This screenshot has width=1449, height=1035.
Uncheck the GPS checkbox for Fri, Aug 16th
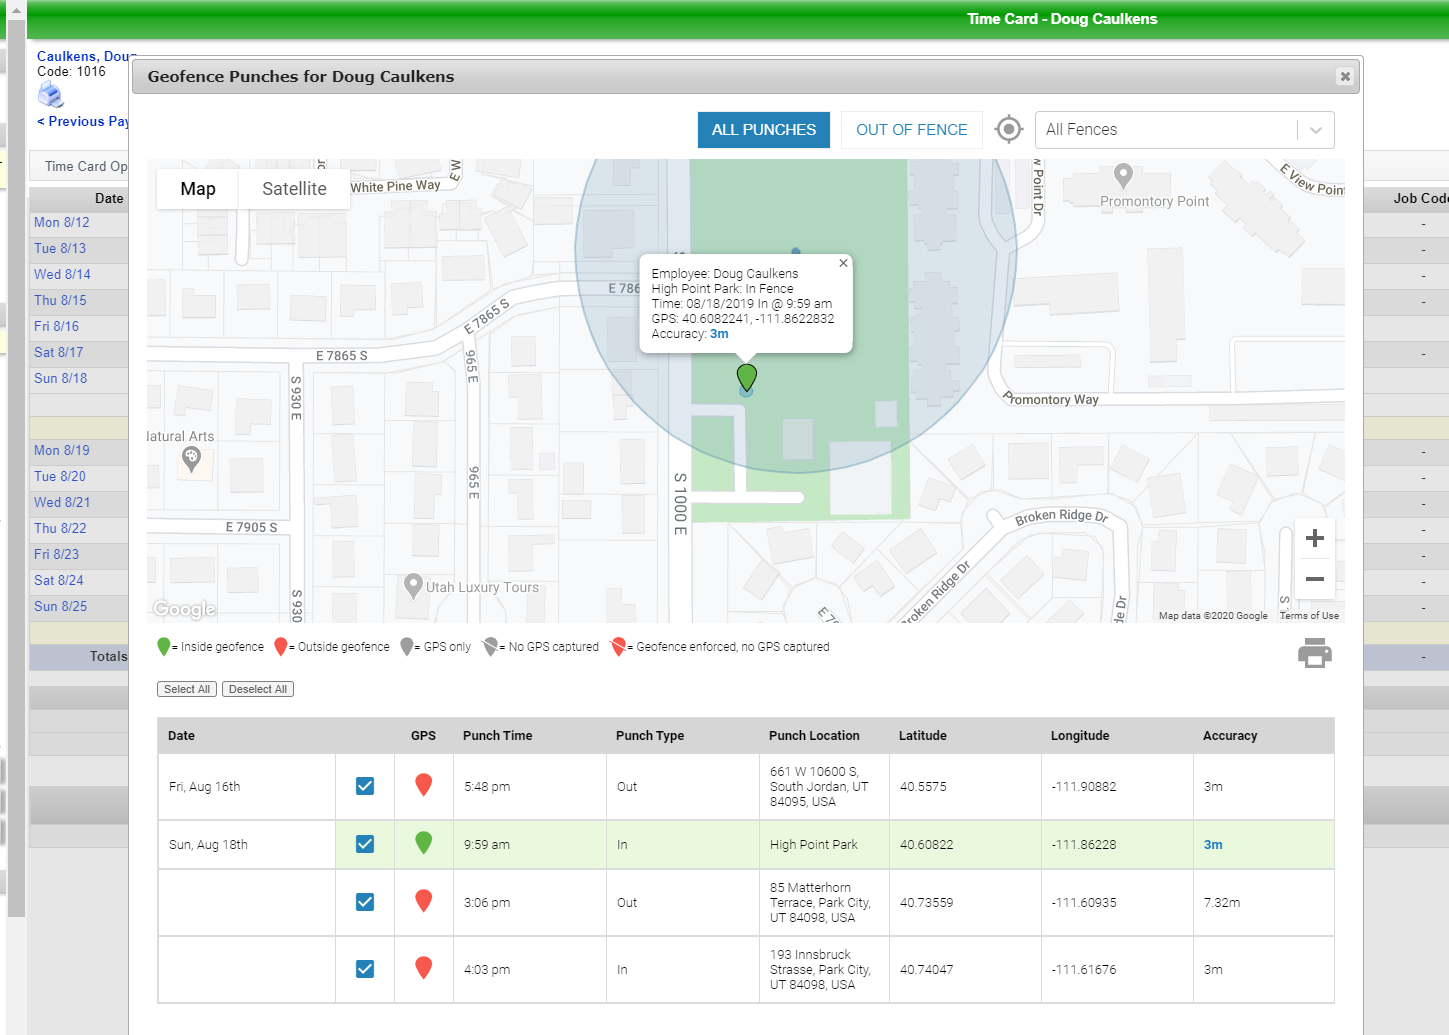pos(364,786)
